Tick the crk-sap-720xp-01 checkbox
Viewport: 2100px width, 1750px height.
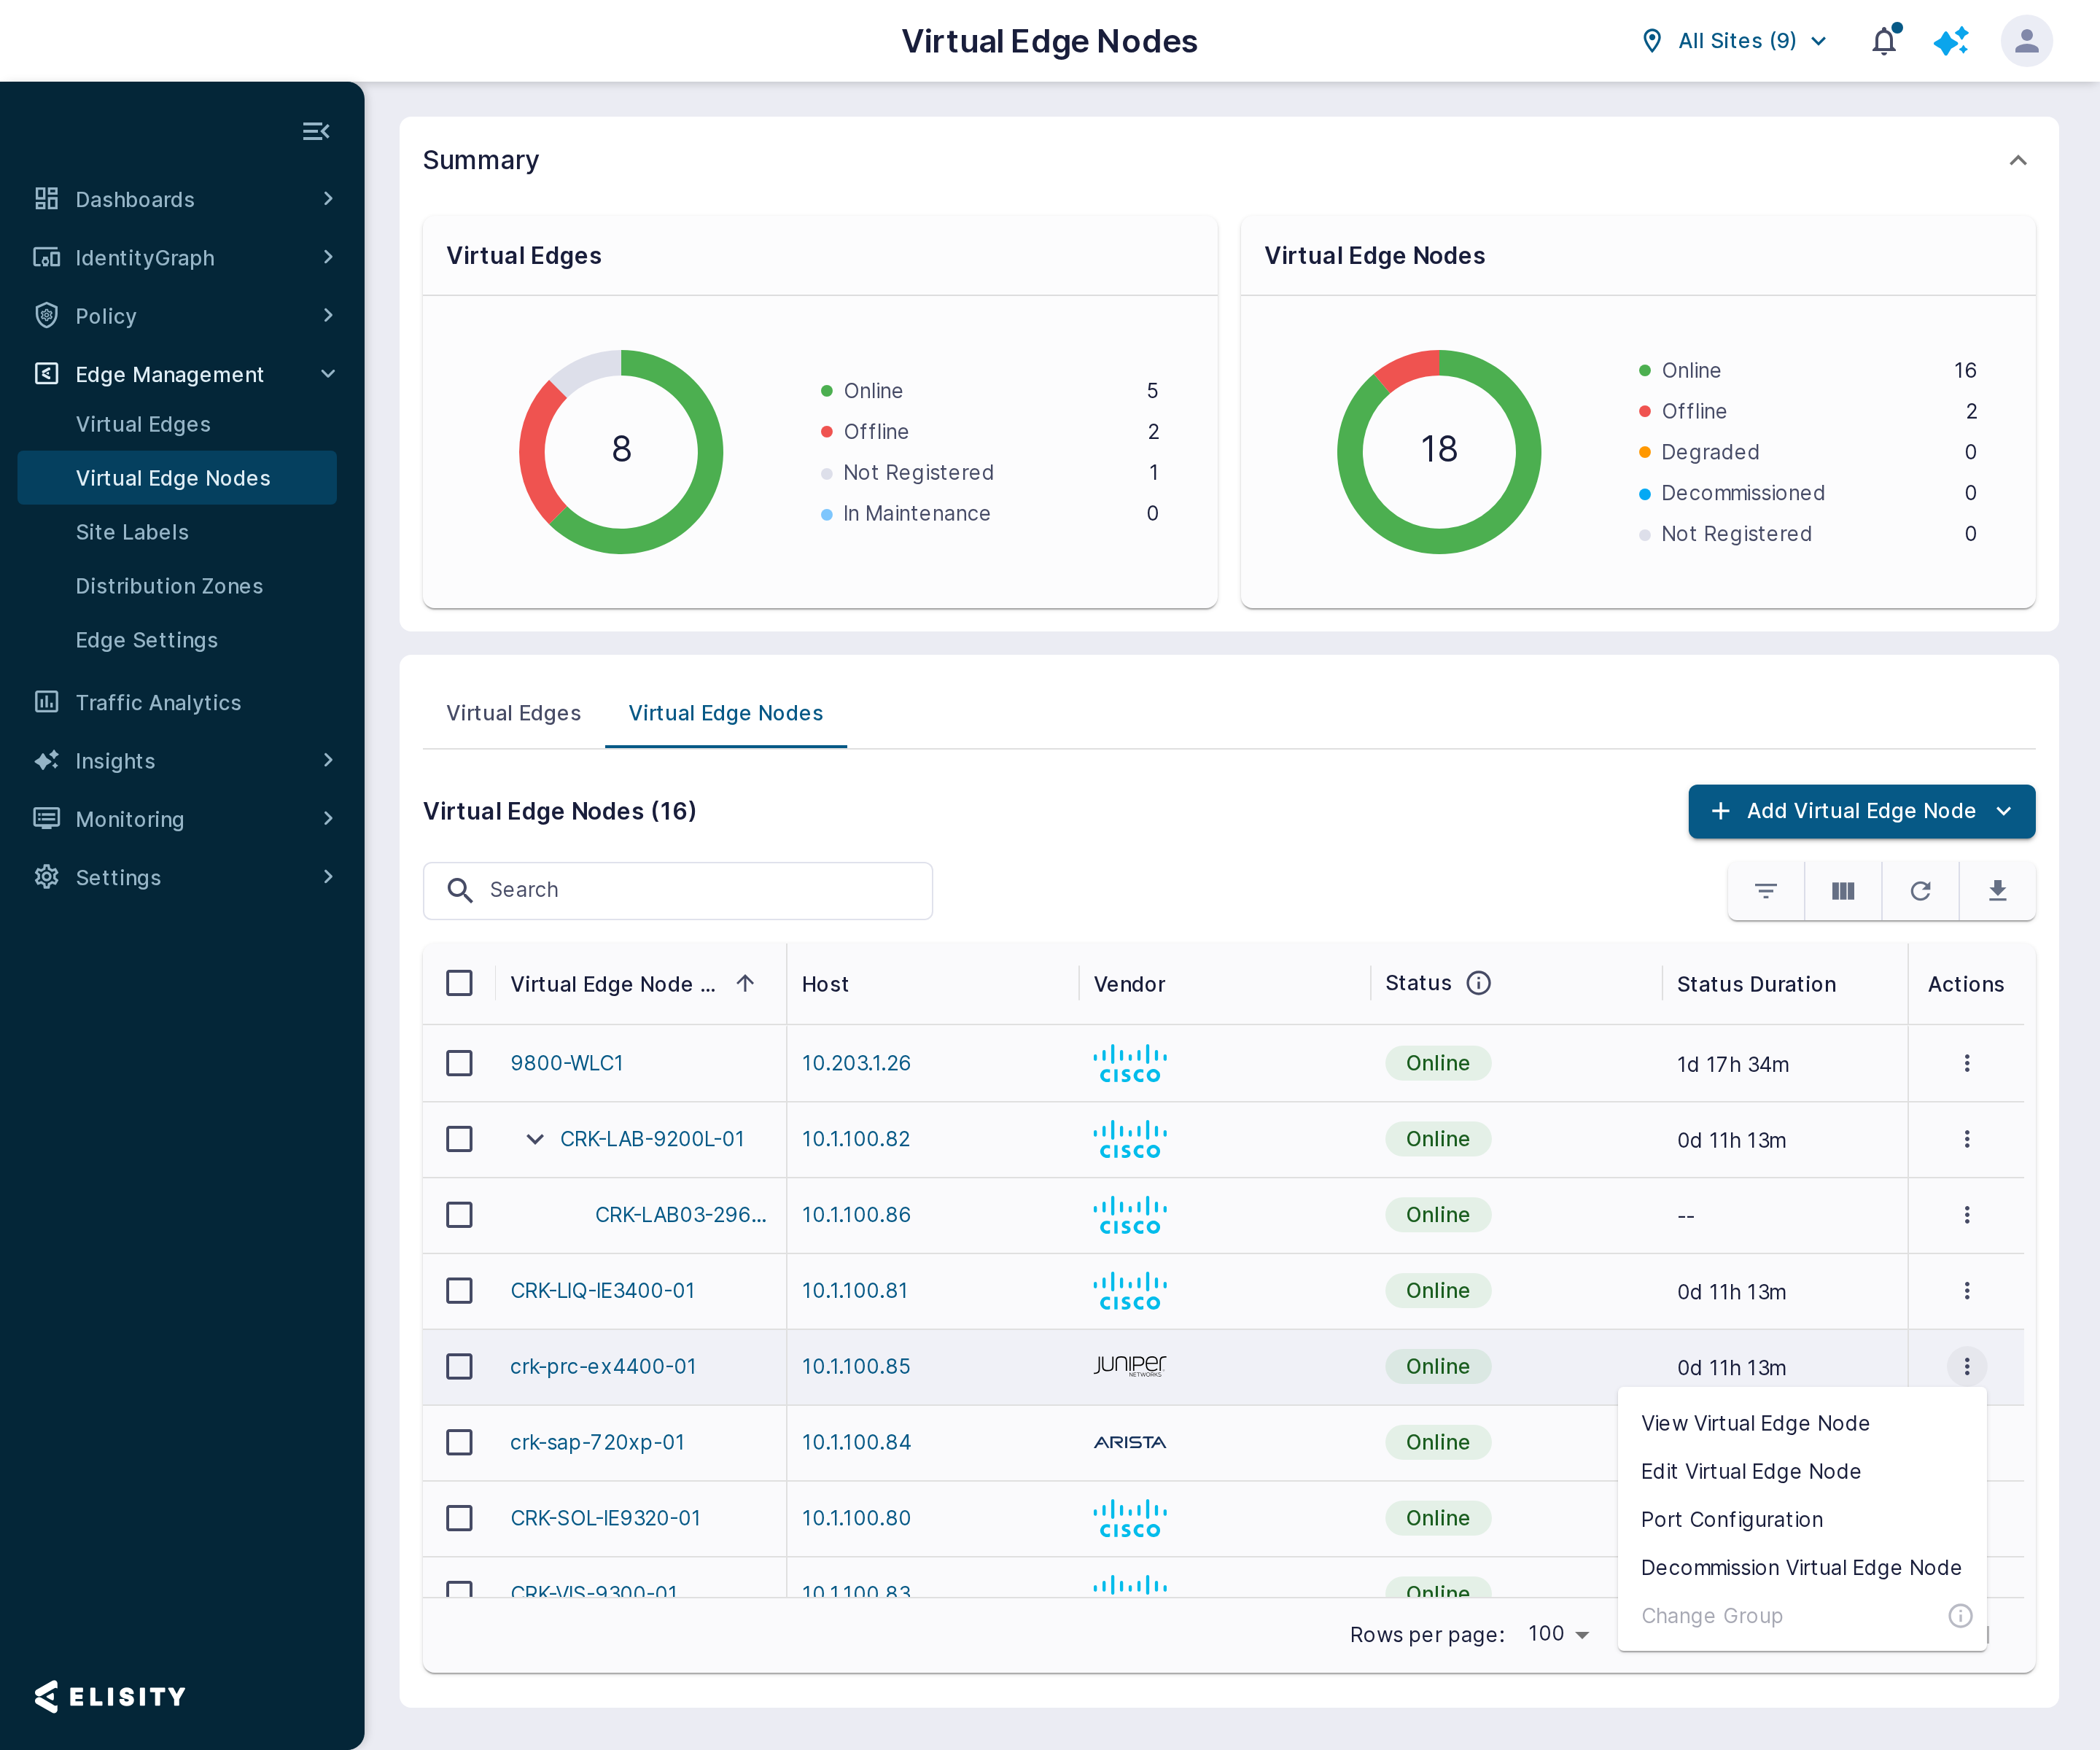coord(459,1441)
